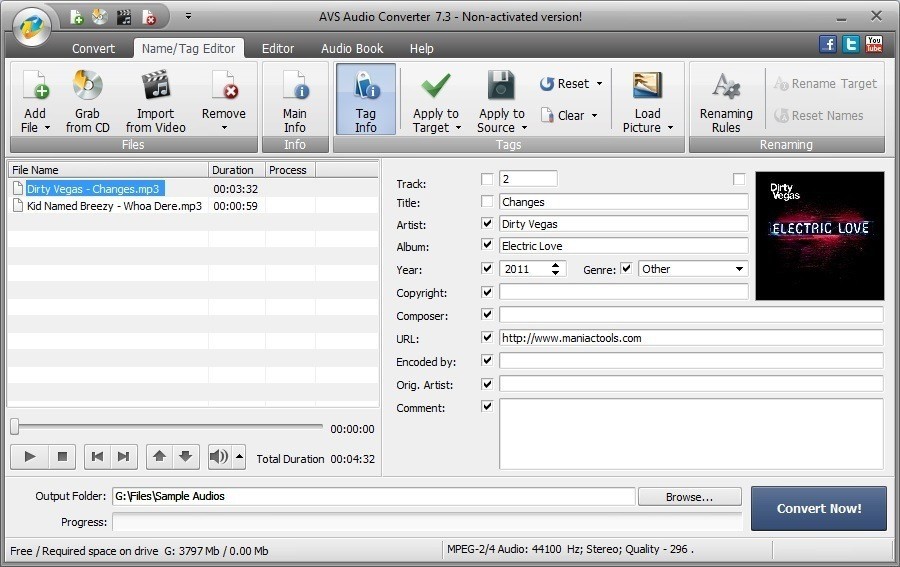Expand the Add File dropdown arrow
The height and width of the screenshot is (567, 900).
pos(47,127)
